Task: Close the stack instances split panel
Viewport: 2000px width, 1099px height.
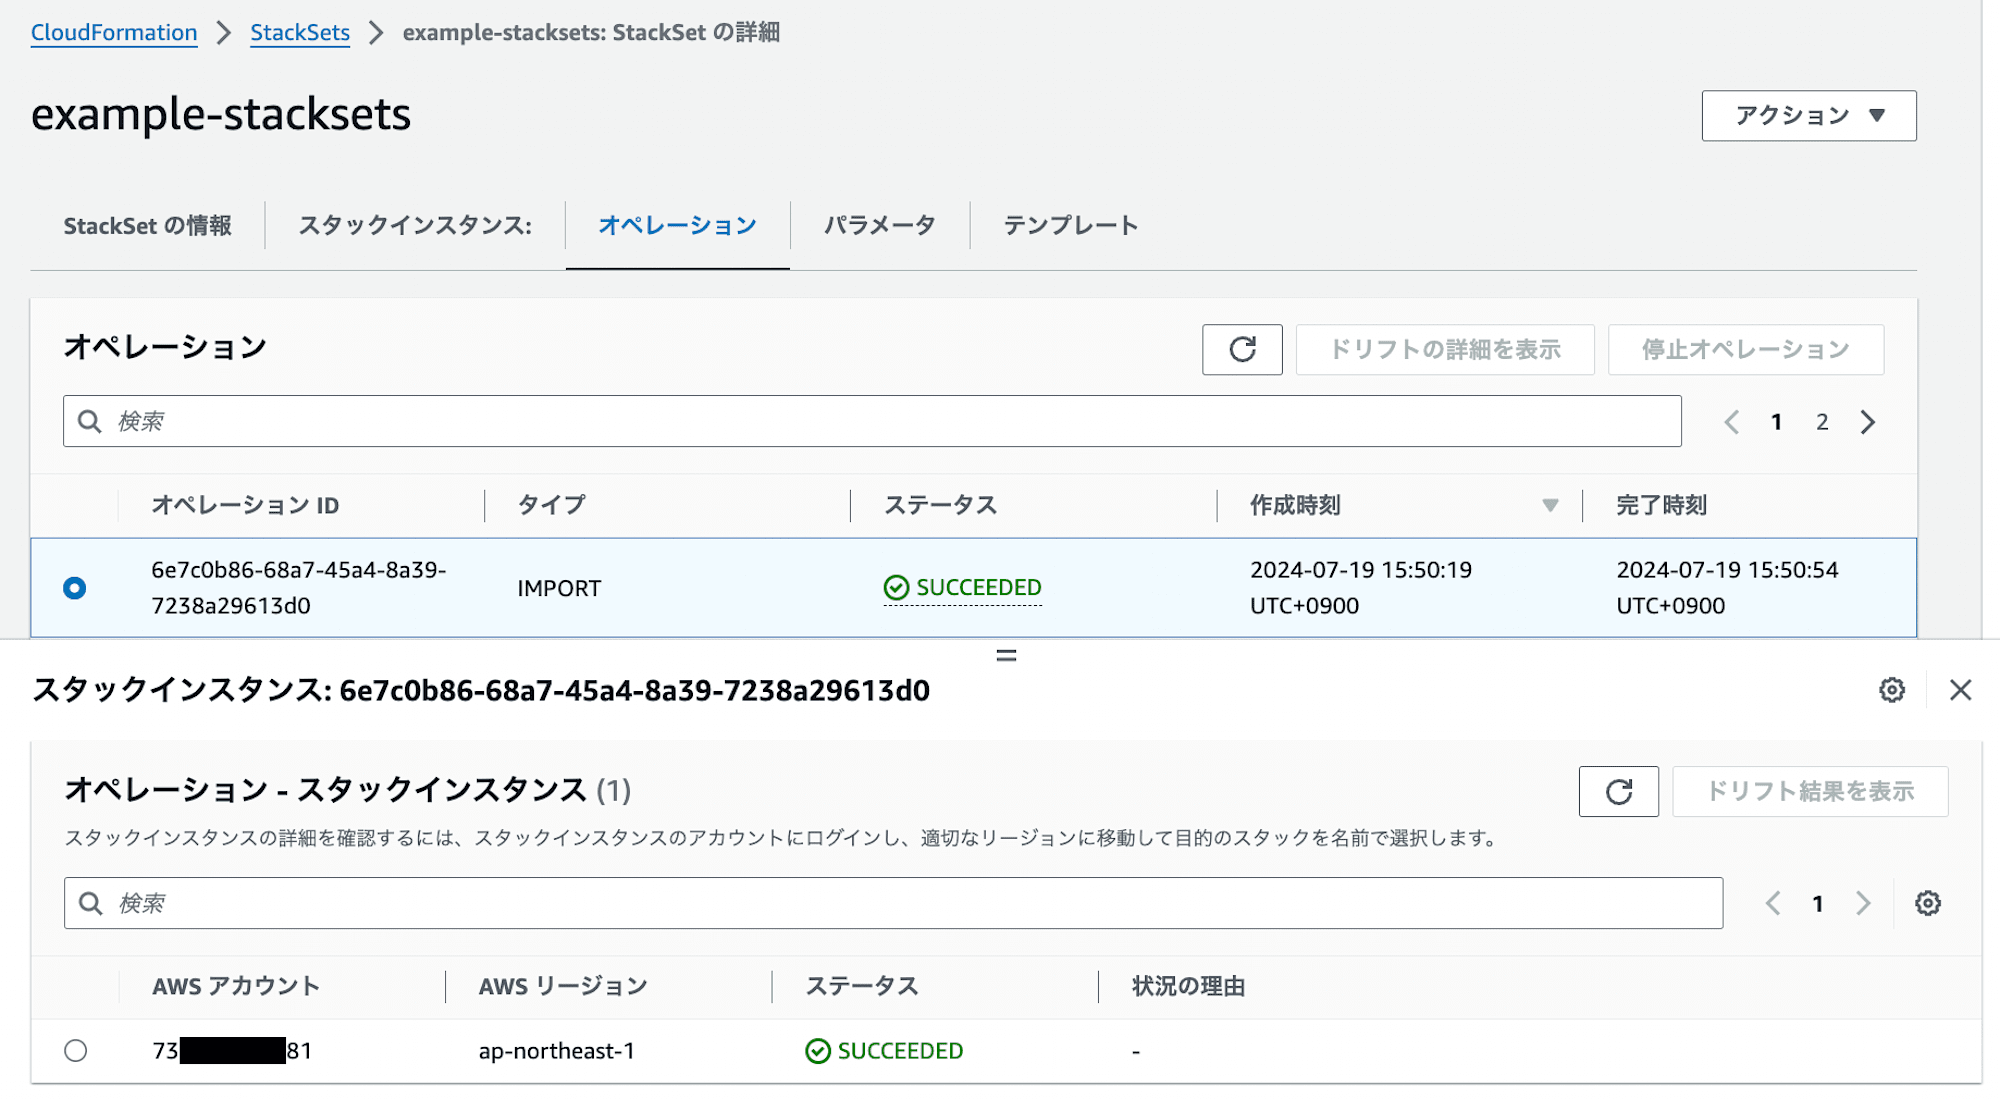Action: pyautogui.click(x=1960, y=690)
